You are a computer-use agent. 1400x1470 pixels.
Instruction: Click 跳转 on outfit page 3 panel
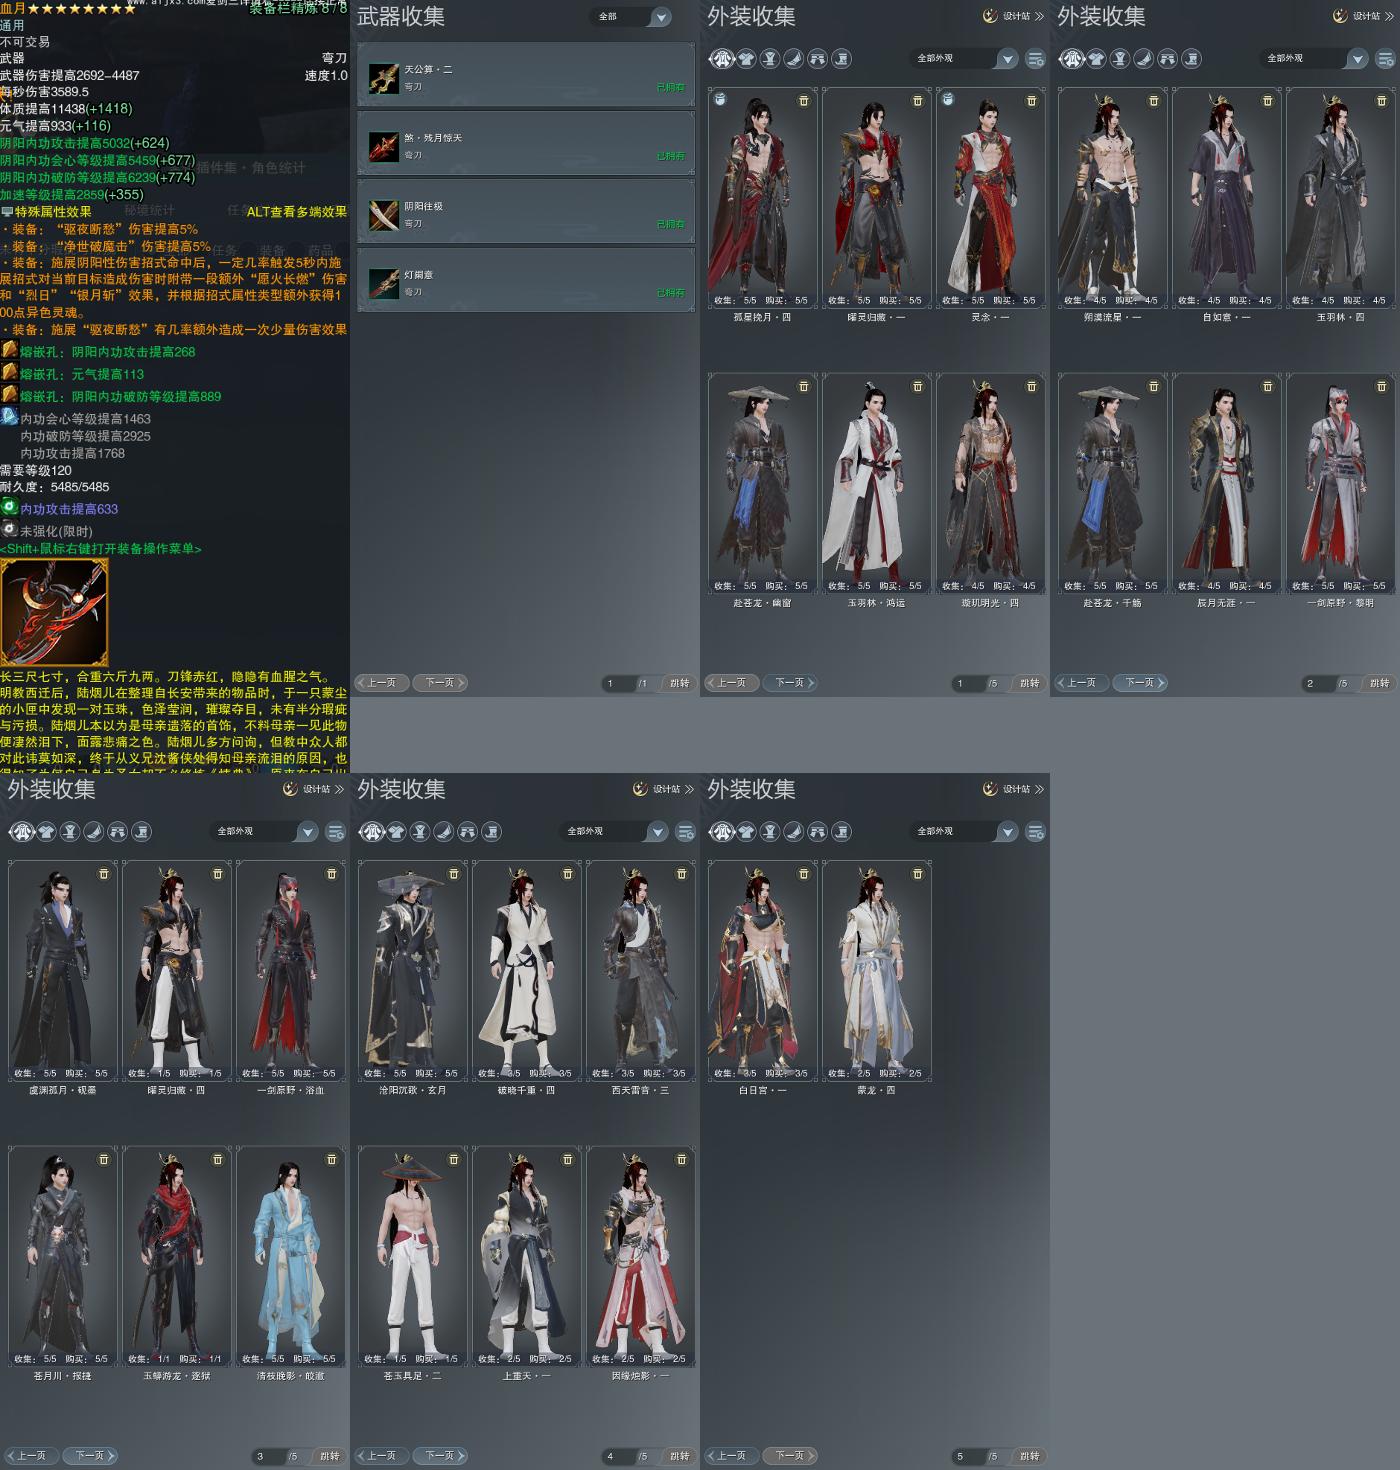tap(330, 1456)
